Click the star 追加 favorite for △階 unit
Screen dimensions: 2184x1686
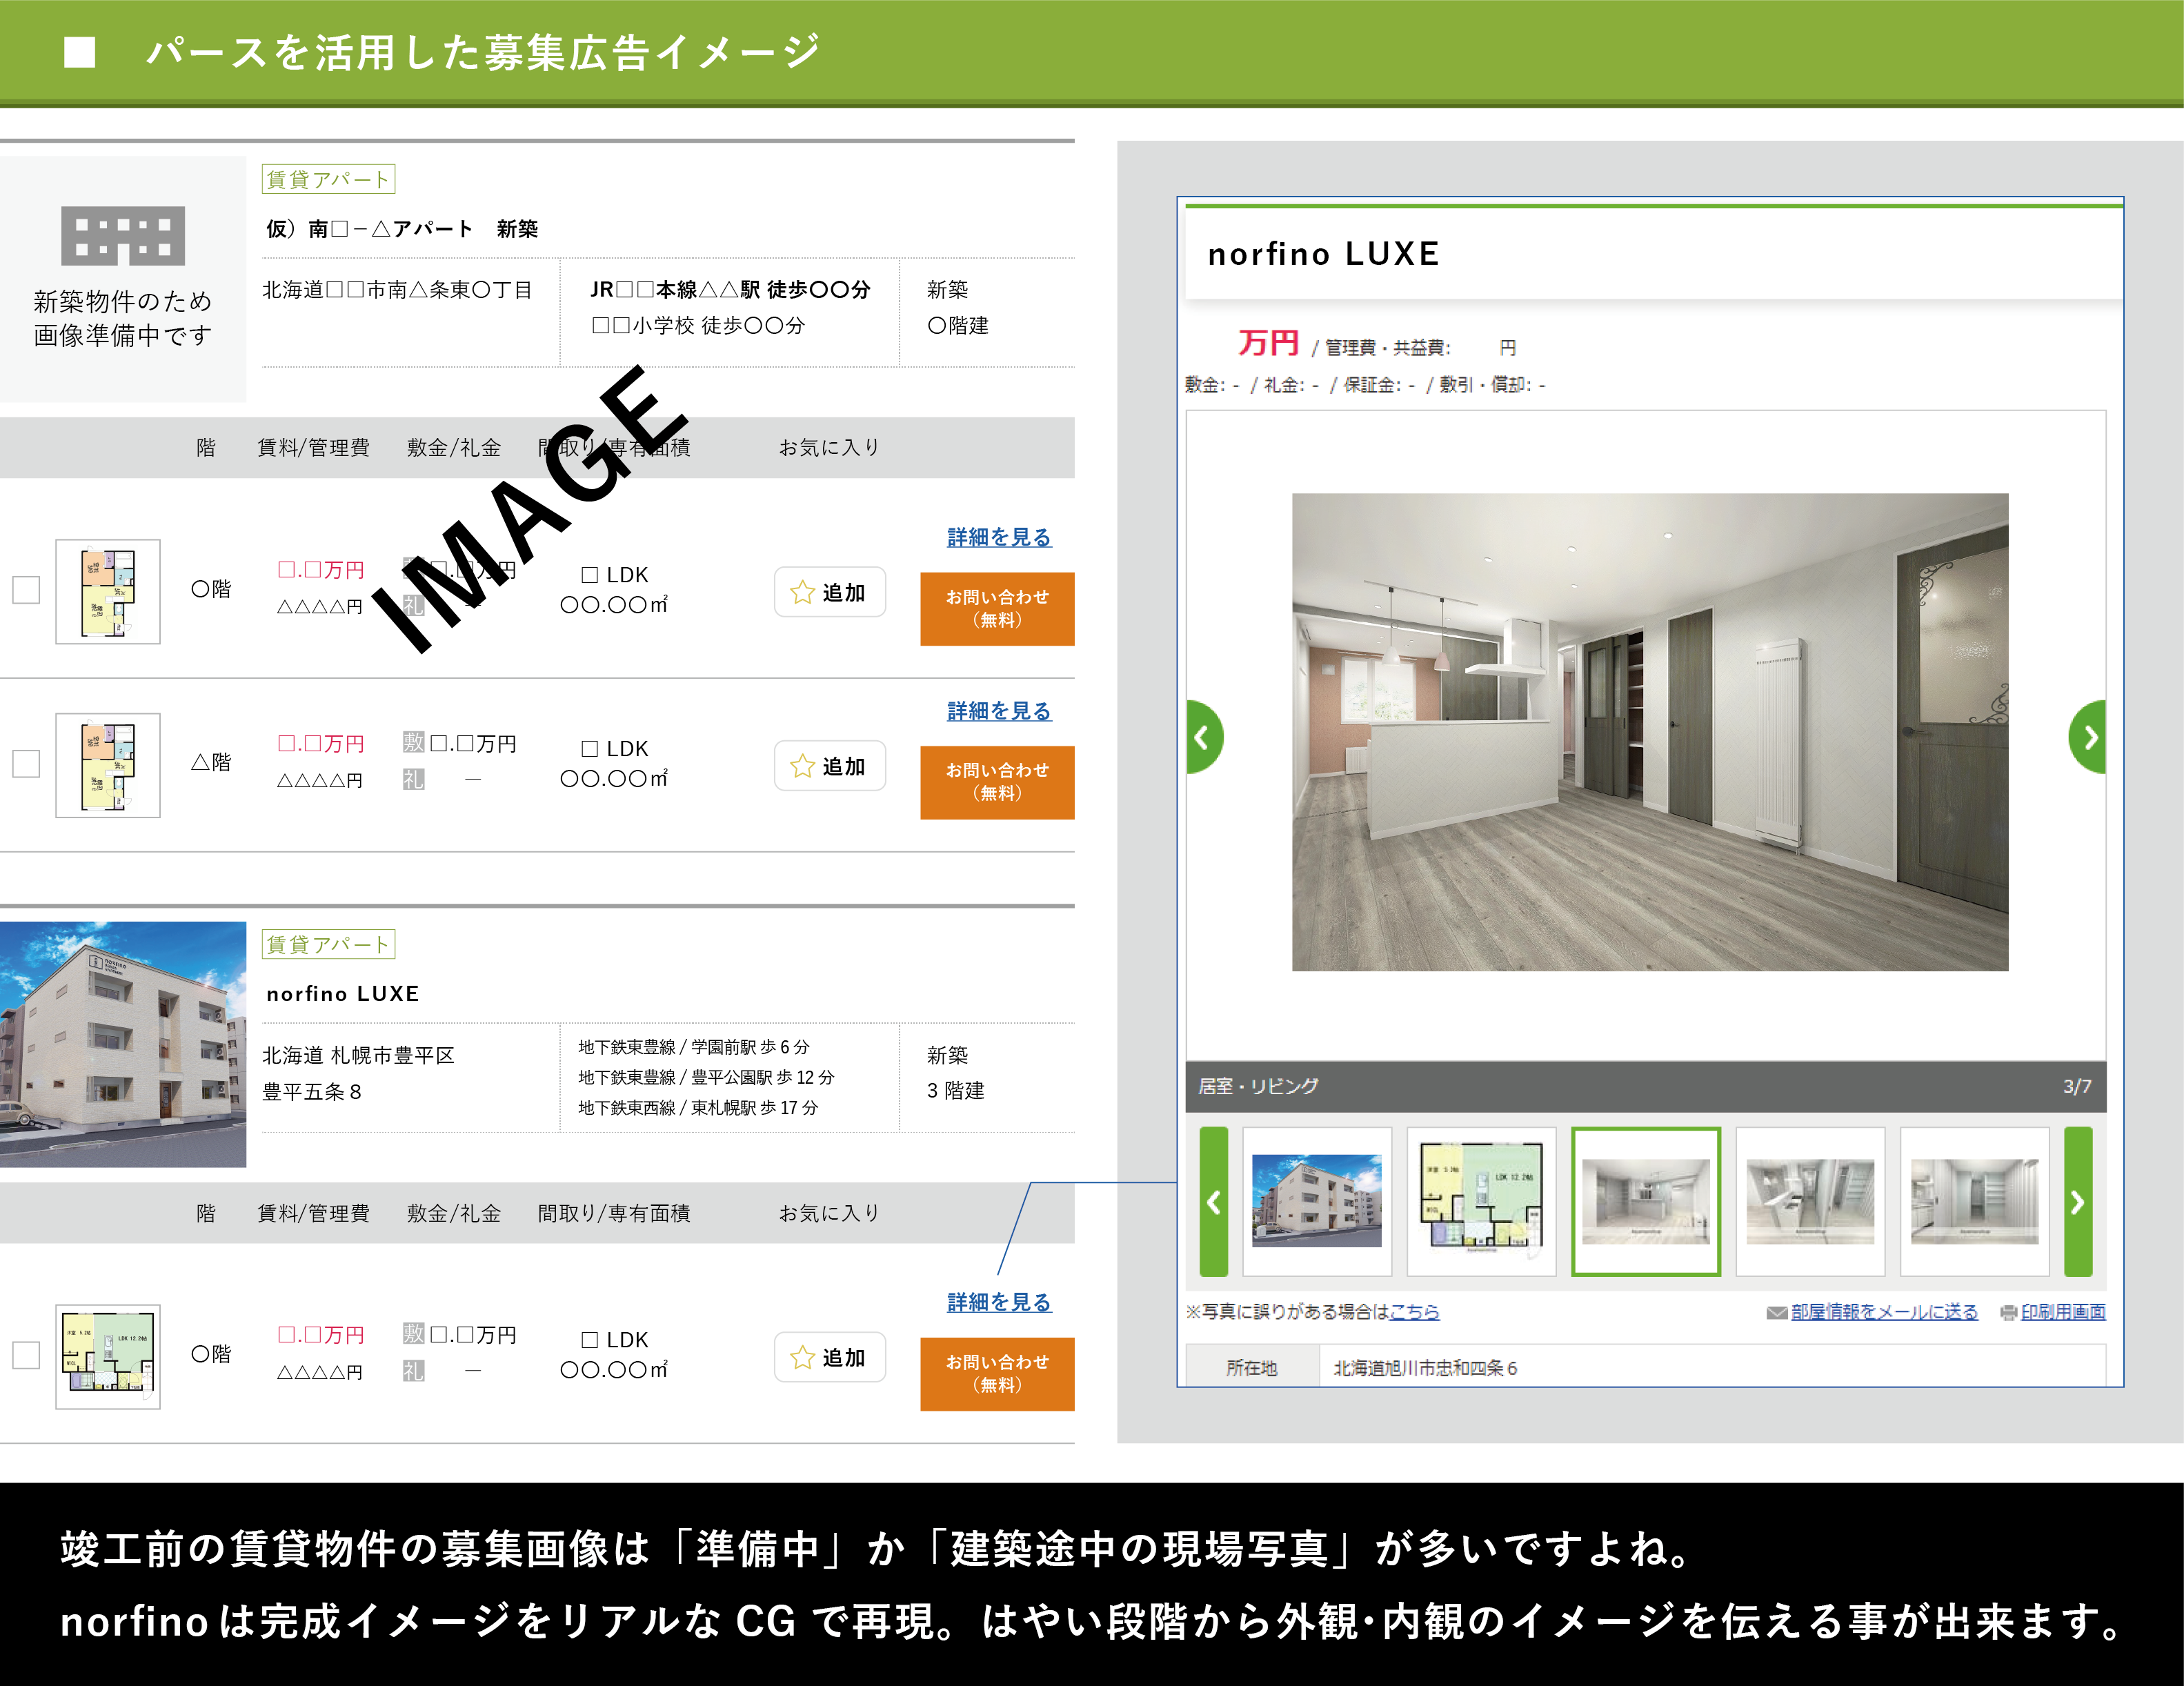tap(830, 766)
